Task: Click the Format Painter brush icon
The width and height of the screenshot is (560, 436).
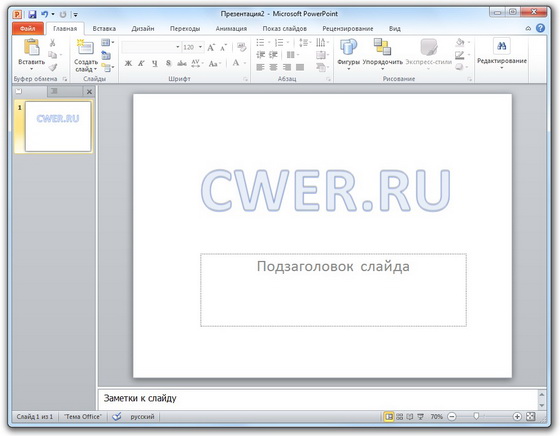Action: coord(53,67)
